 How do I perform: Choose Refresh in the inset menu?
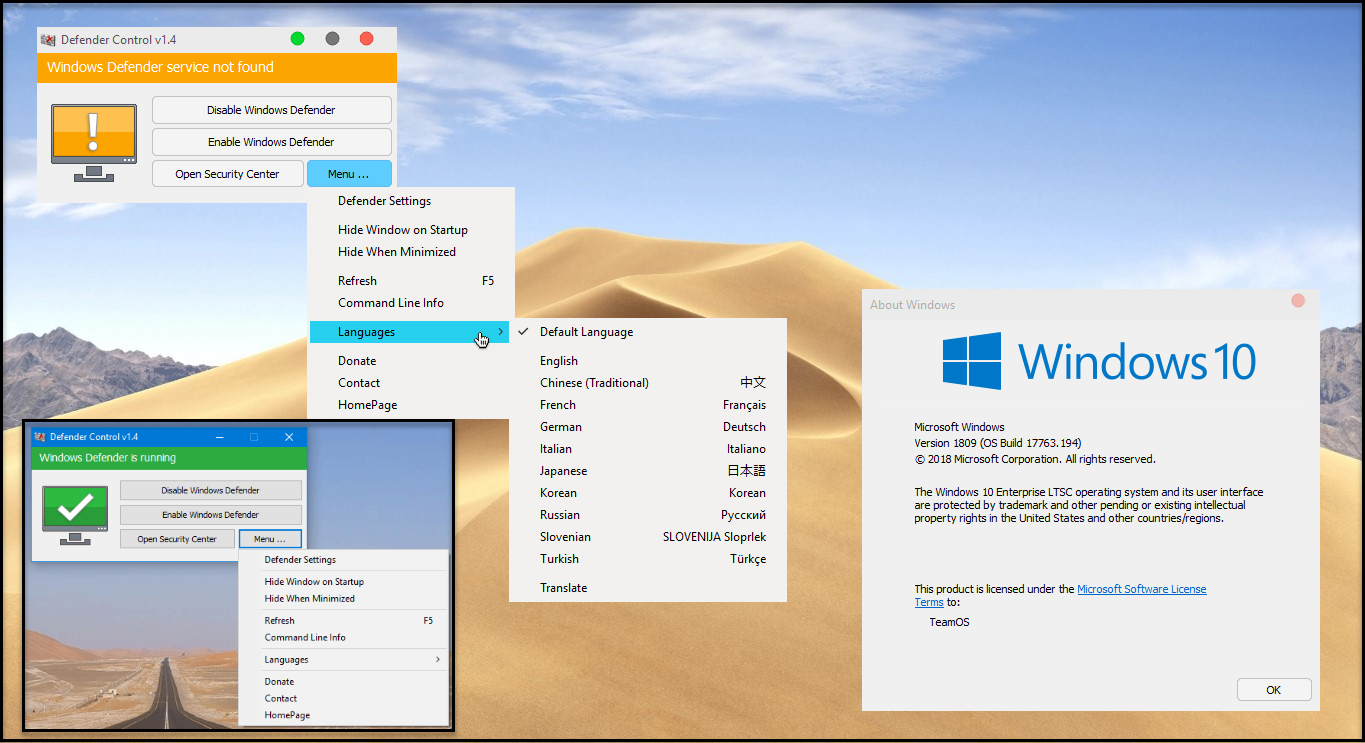pyautogui.click(x=344, y=621)
